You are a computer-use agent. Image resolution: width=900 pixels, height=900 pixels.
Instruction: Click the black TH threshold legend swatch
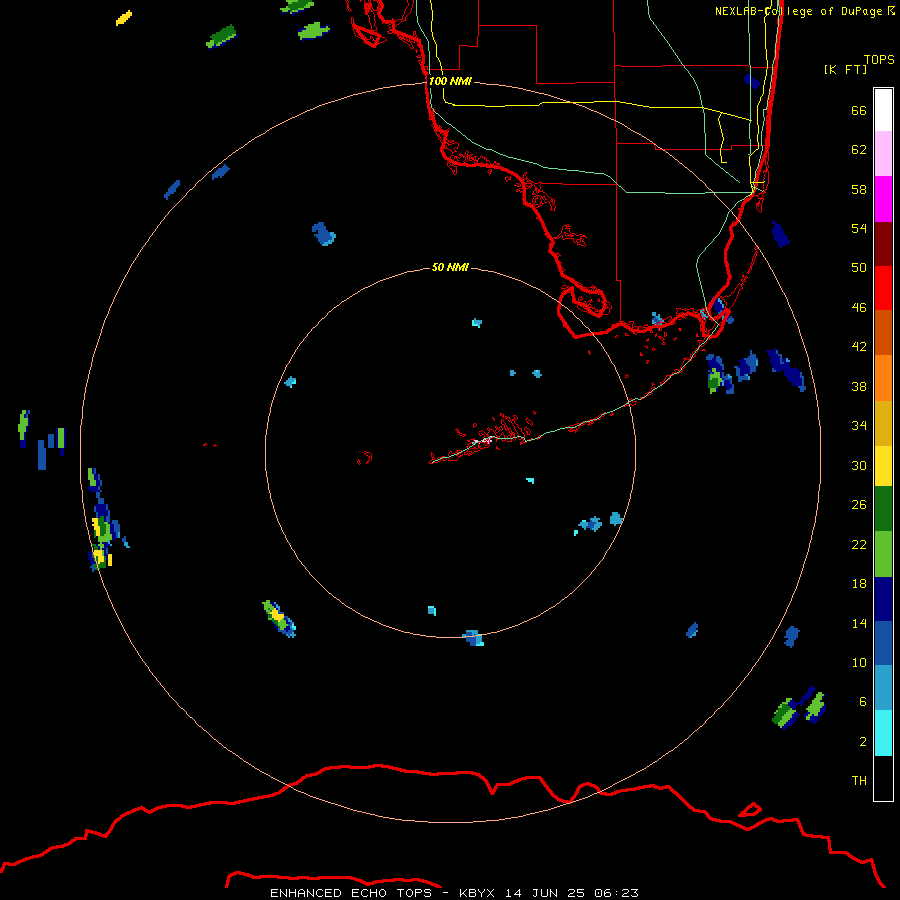(x=883, y=778)
